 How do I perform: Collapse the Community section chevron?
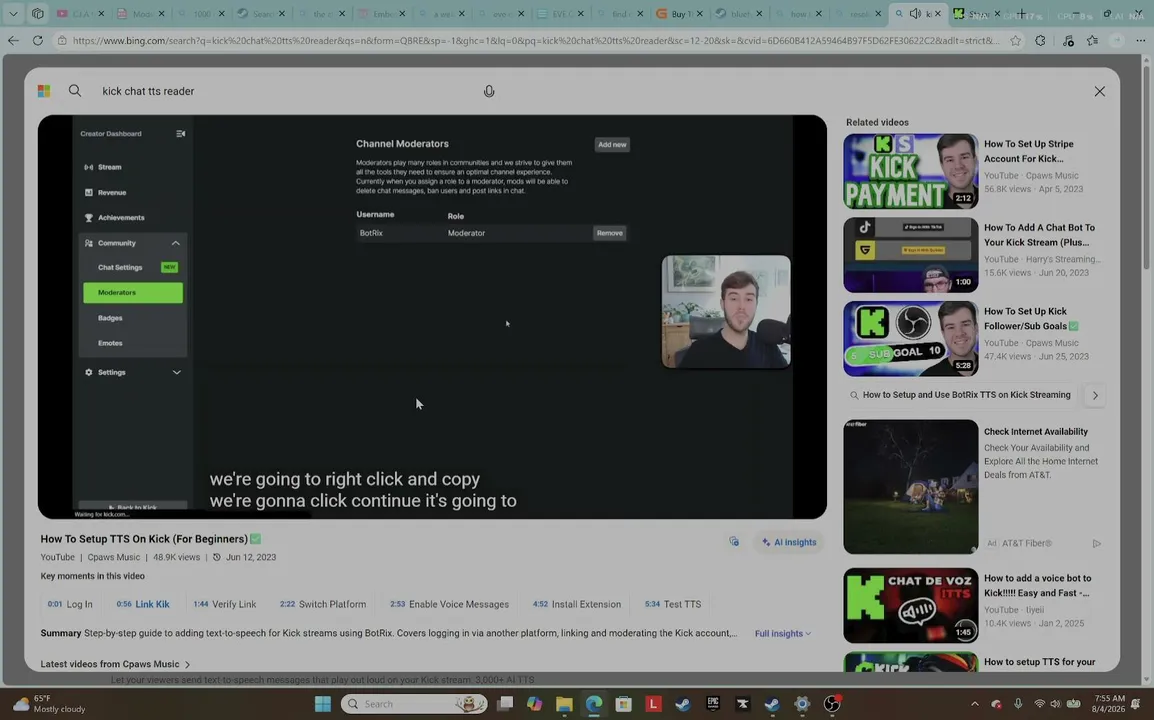(176, 243)
